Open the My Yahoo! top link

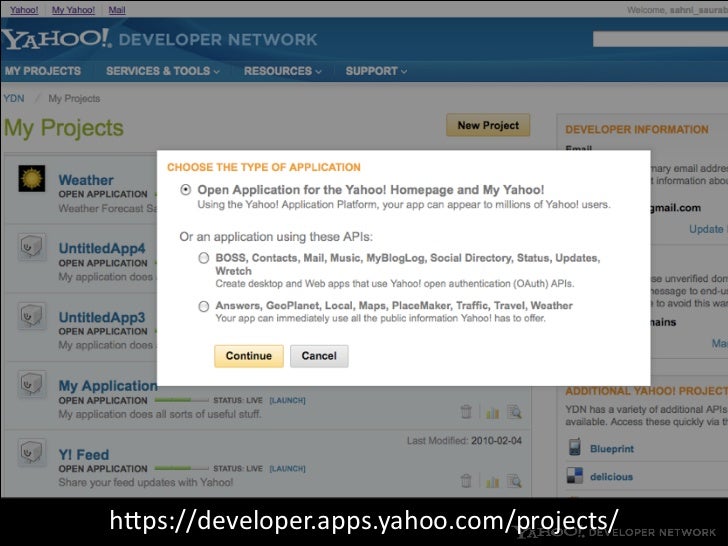click(73, 10)
